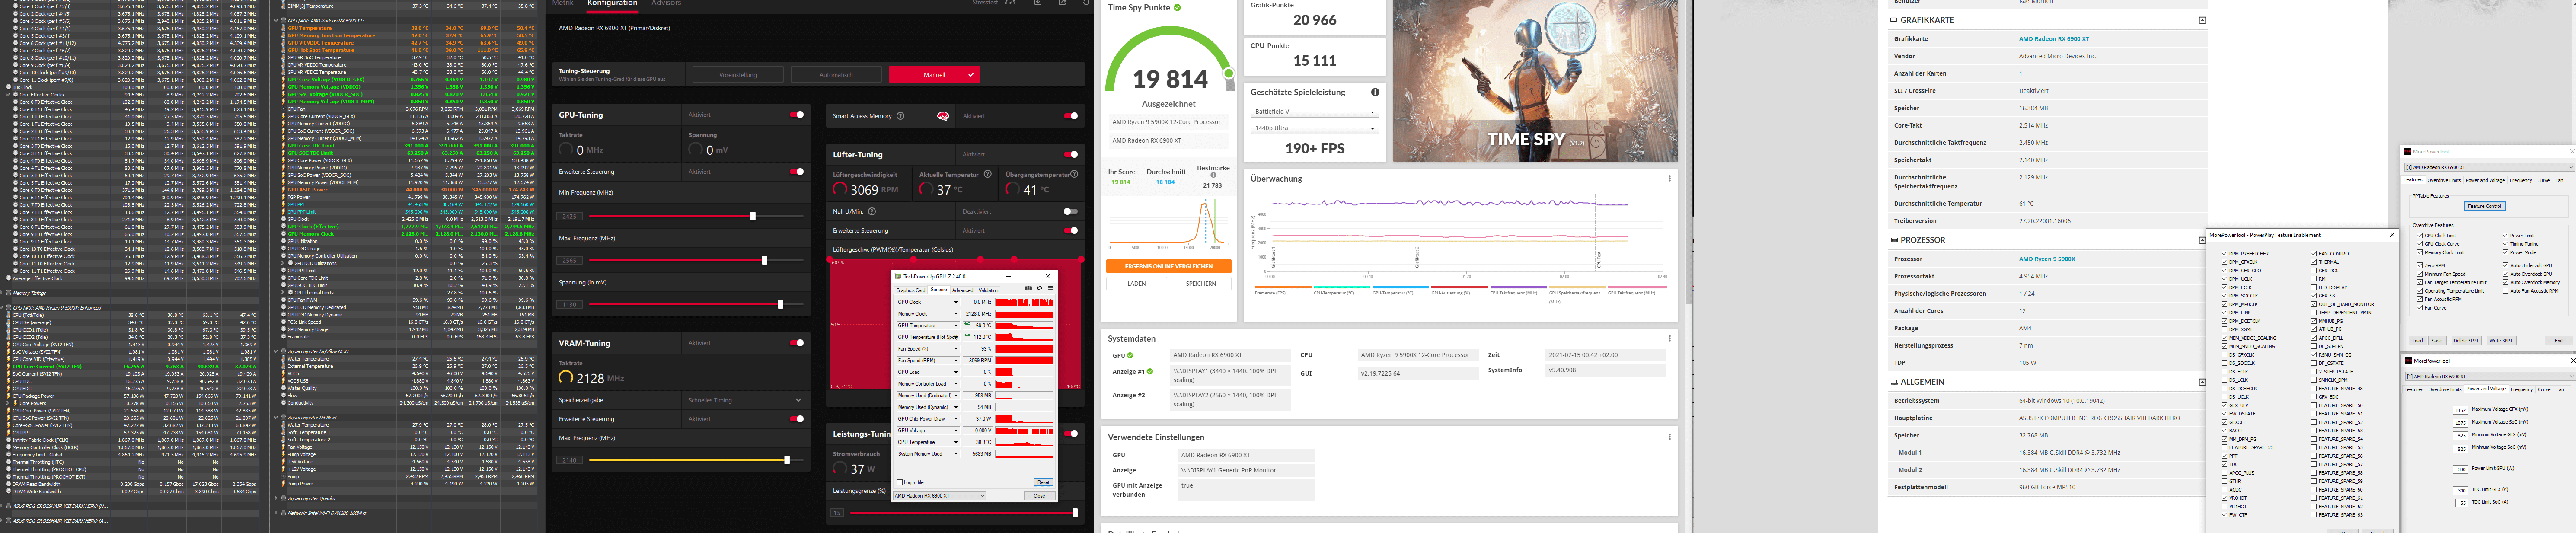
Task: Switch to the Metrik tab in Radeon Software
Action: [563, 3]
